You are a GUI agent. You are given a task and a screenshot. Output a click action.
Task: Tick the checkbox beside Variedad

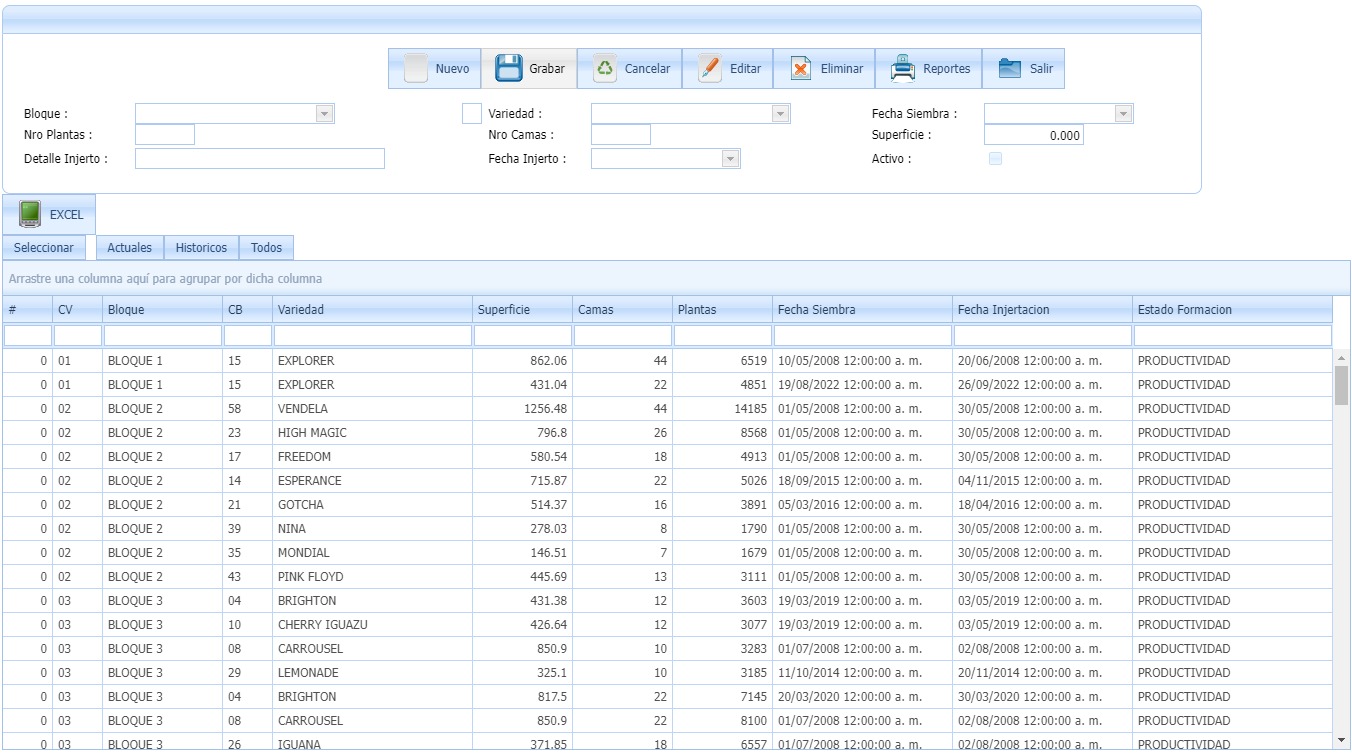(471, 114)
